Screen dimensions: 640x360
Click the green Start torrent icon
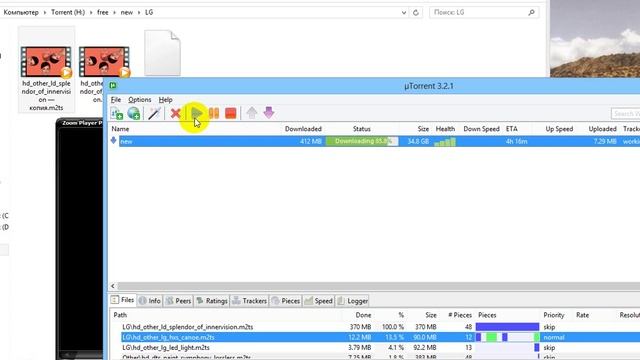[196, 113]
